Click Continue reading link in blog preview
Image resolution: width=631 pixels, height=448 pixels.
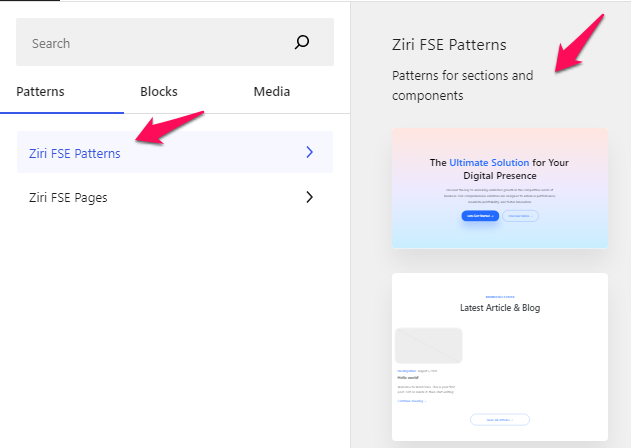tap(412, 401)
